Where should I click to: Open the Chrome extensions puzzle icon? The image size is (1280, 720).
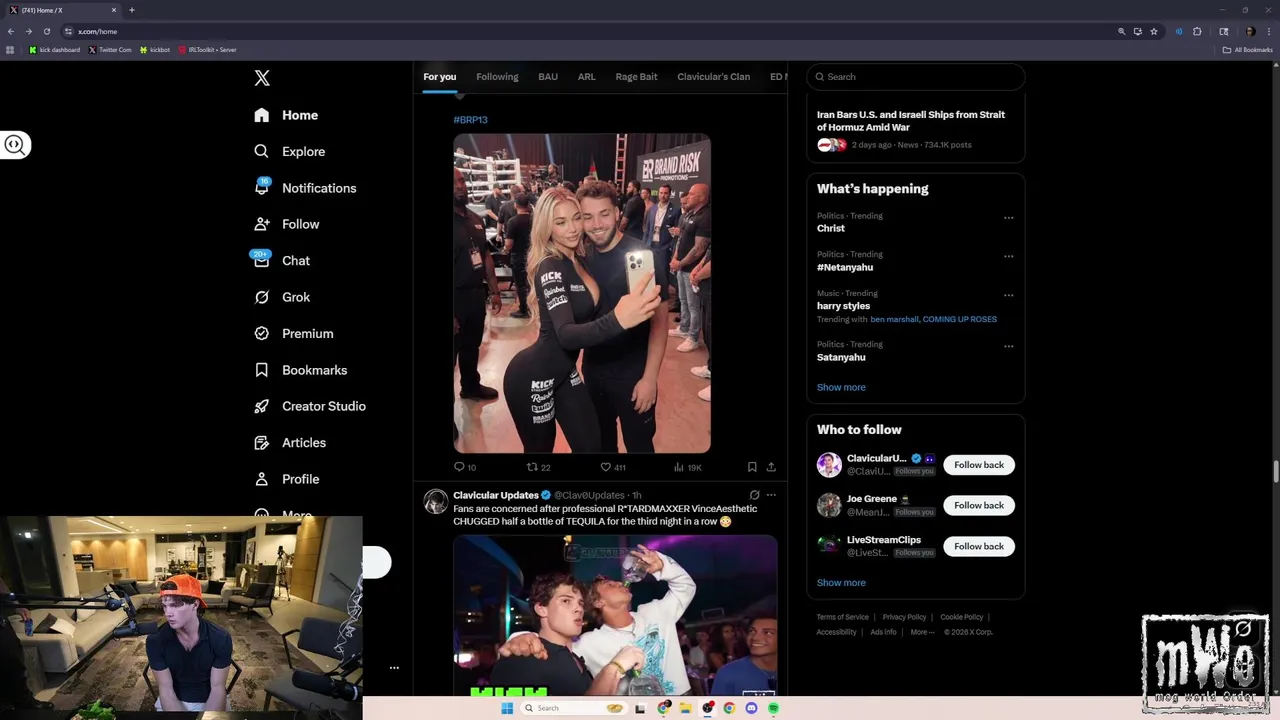(1197, 31)
